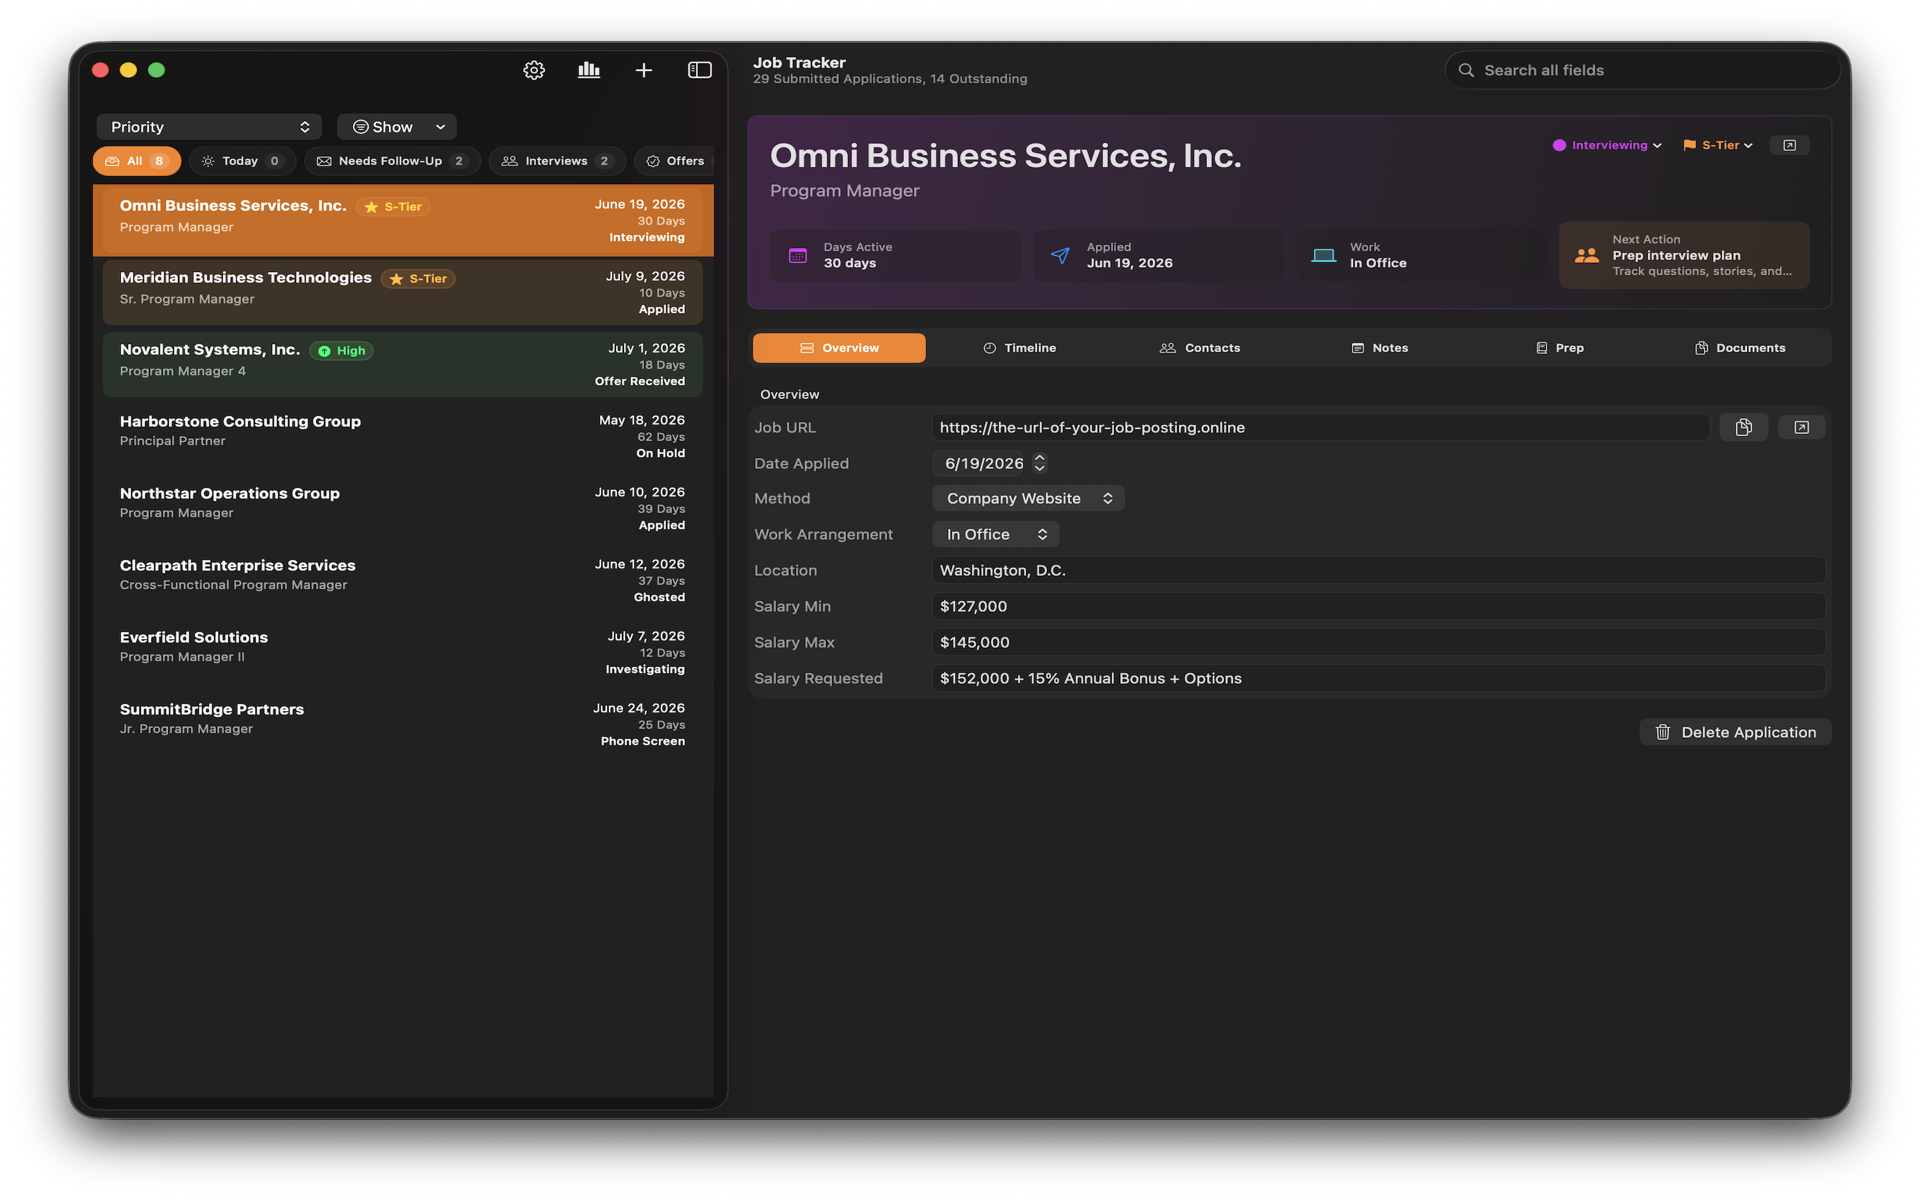Viewport: 1920px width, 1200px height.
Task: Open the Job URL in browser icon
Action: click(1802, 427)
